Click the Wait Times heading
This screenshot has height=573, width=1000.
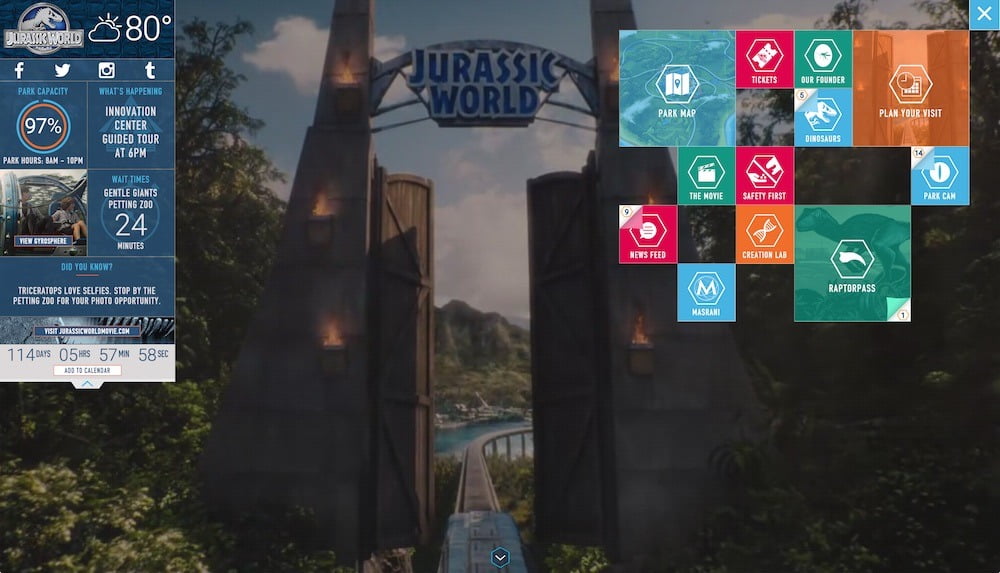[131, 179]
